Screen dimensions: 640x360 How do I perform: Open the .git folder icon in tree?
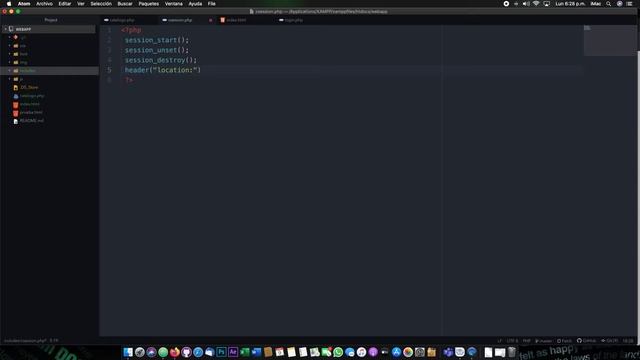(16, 37)
